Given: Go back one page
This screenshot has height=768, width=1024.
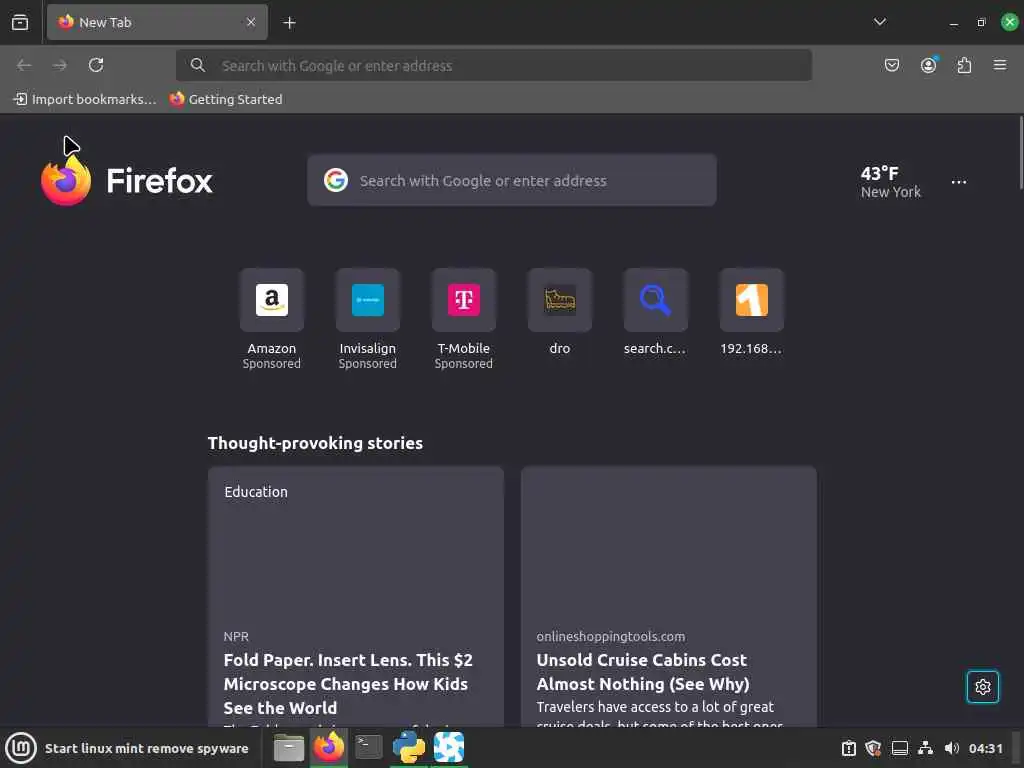Looking at the screenshot, I should [x=24, y=65].
